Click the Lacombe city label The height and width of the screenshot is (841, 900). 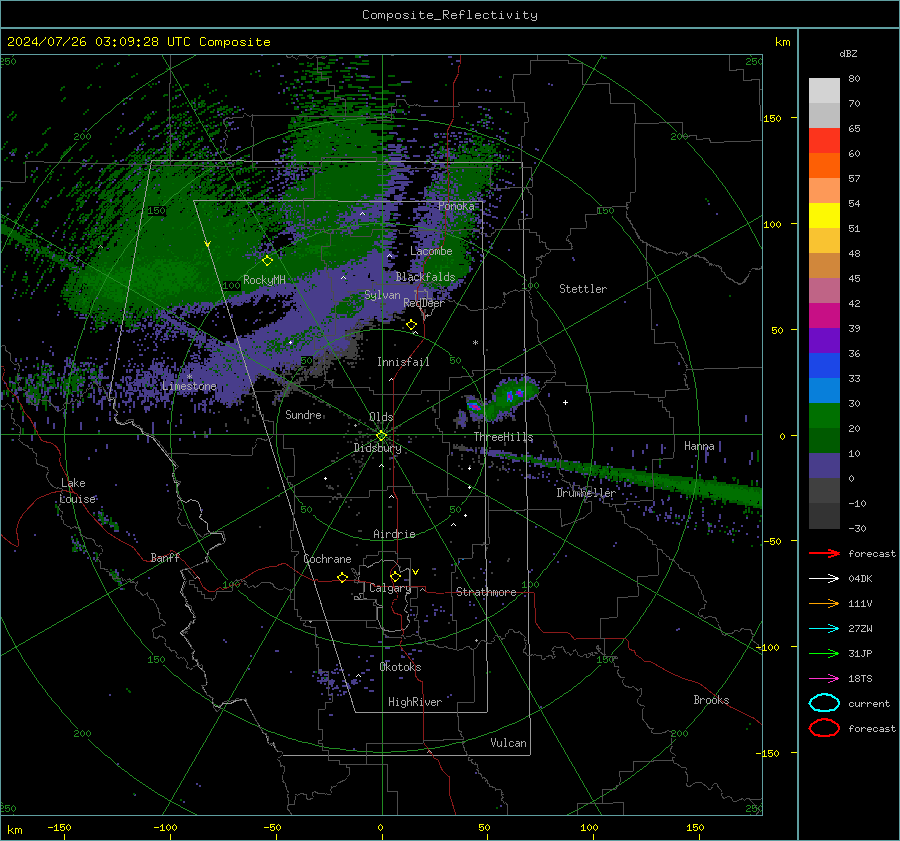431,251
